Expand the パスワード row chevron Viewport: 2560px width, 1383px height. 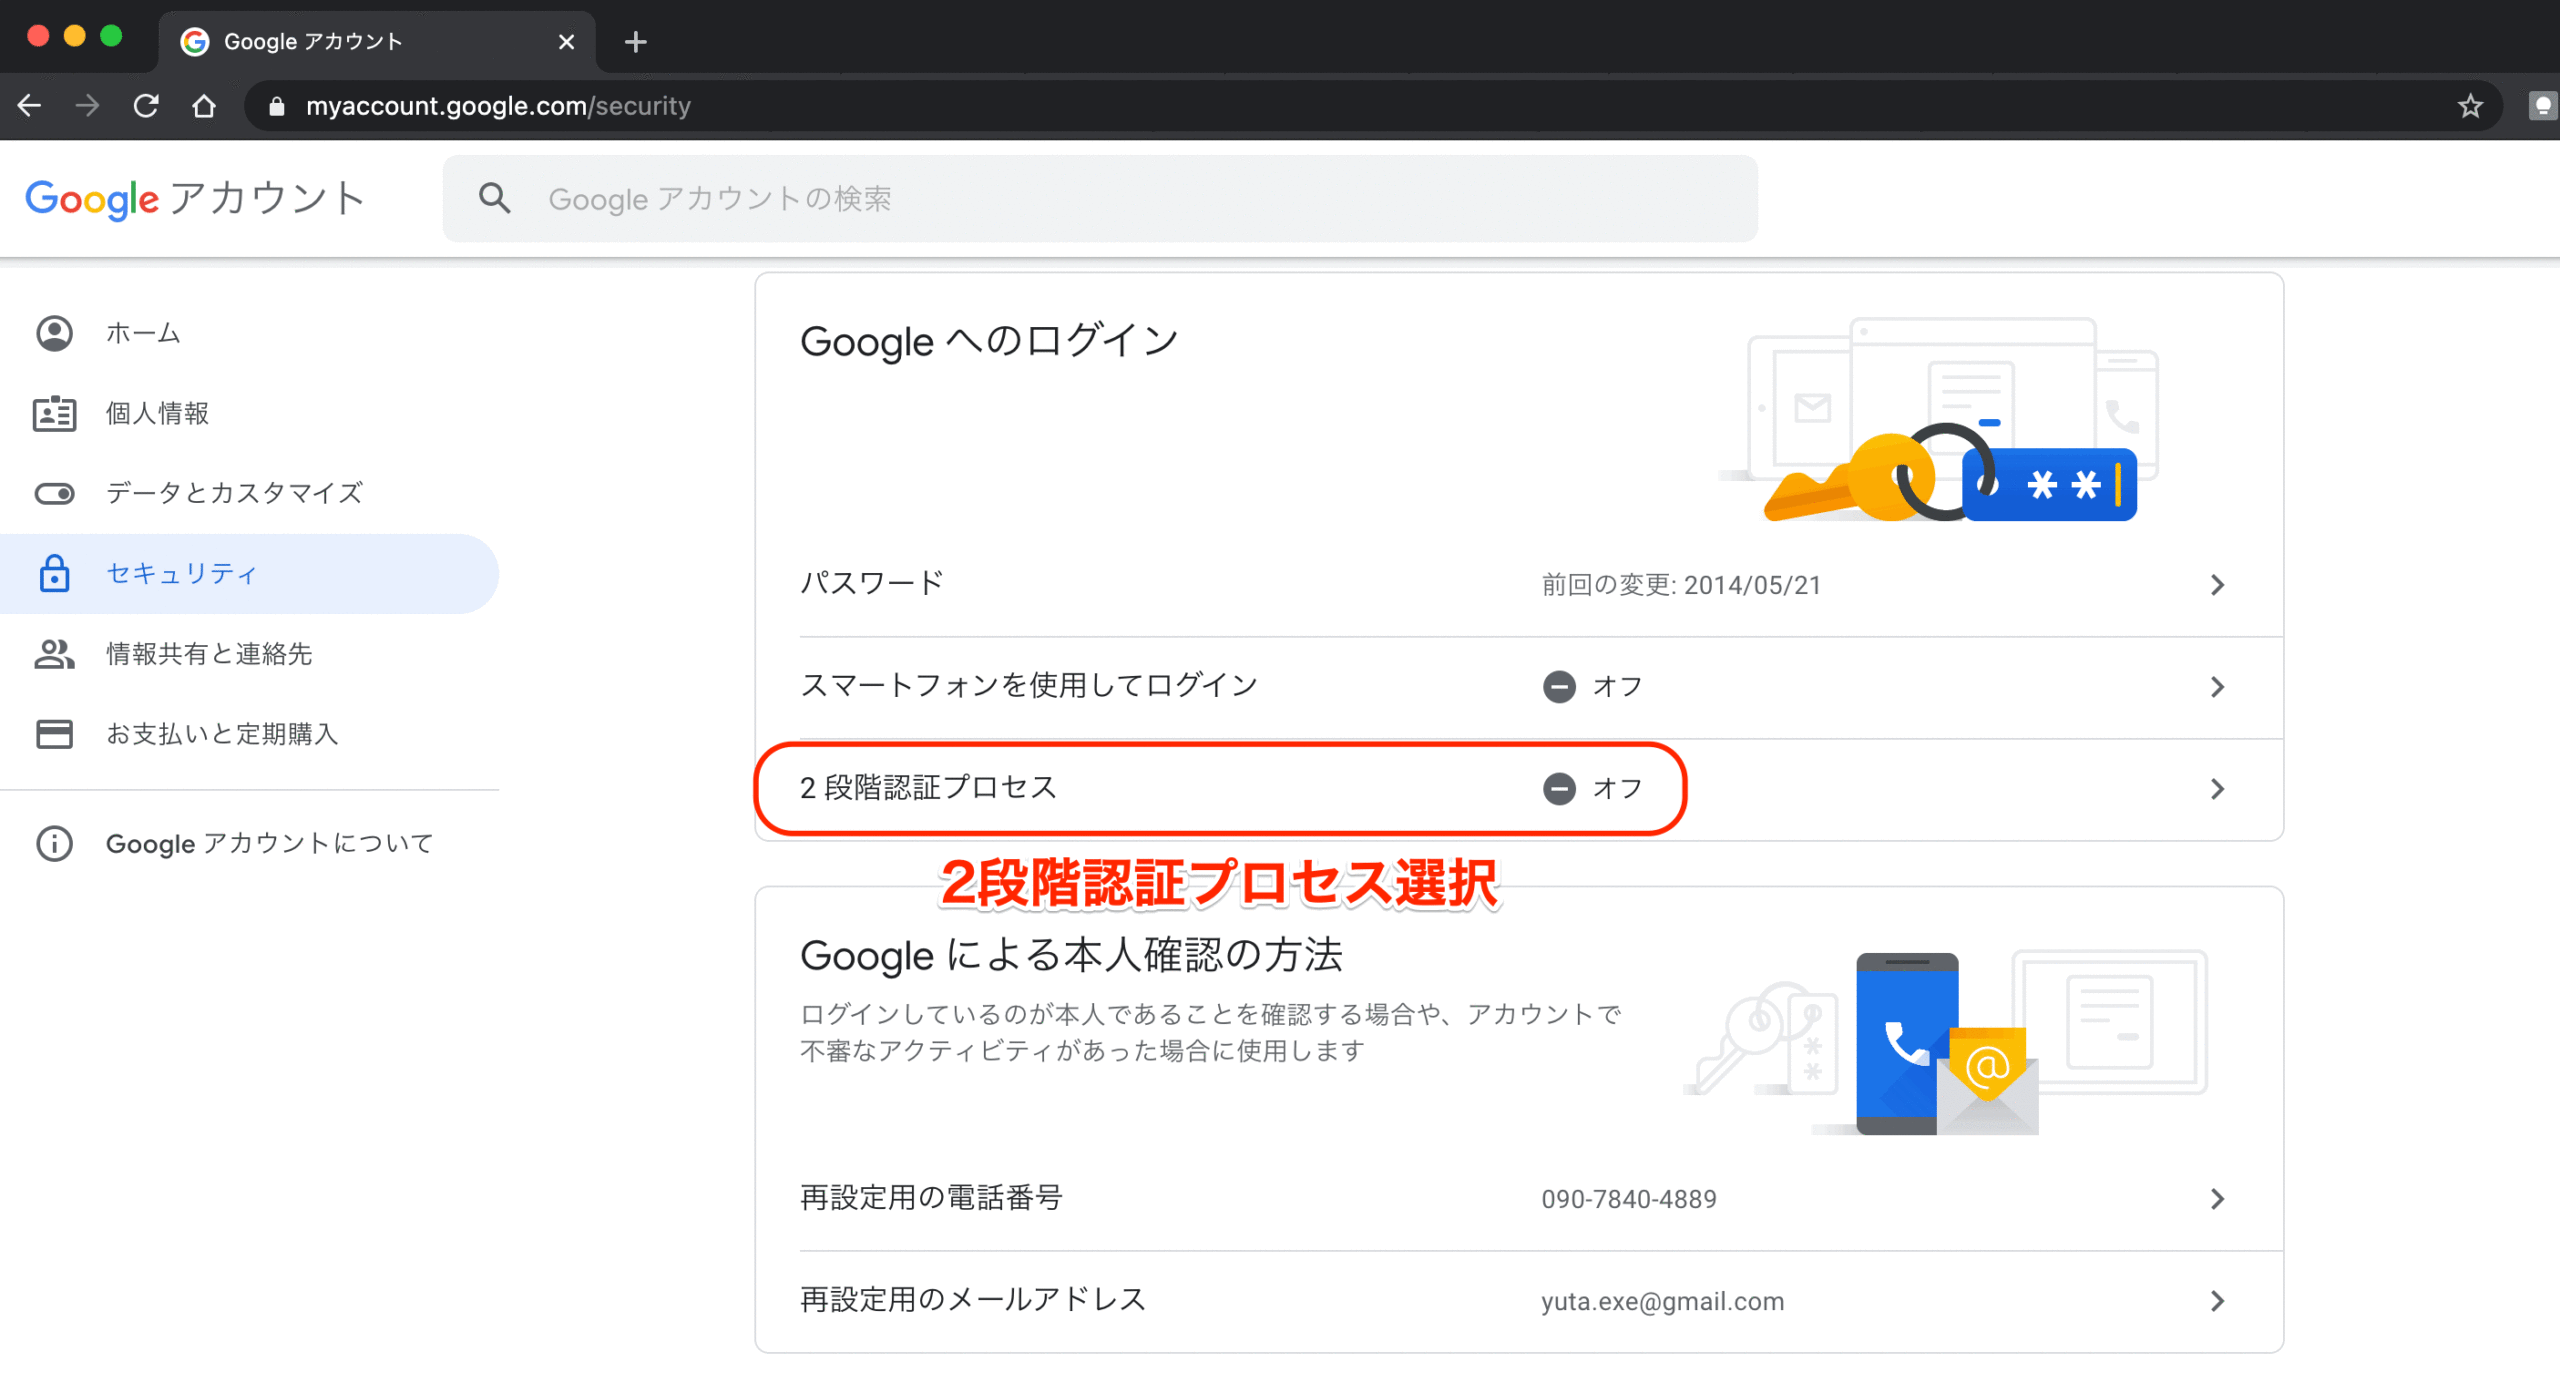click(2217, 585)
